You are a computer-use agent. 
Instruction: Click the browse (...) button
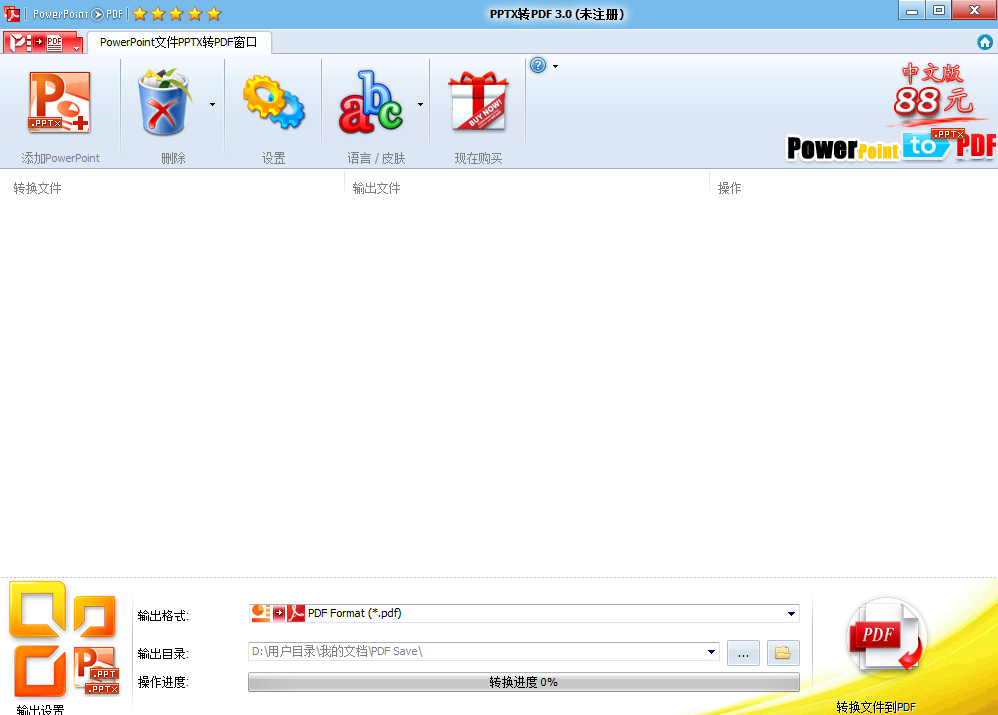(743, 653)
